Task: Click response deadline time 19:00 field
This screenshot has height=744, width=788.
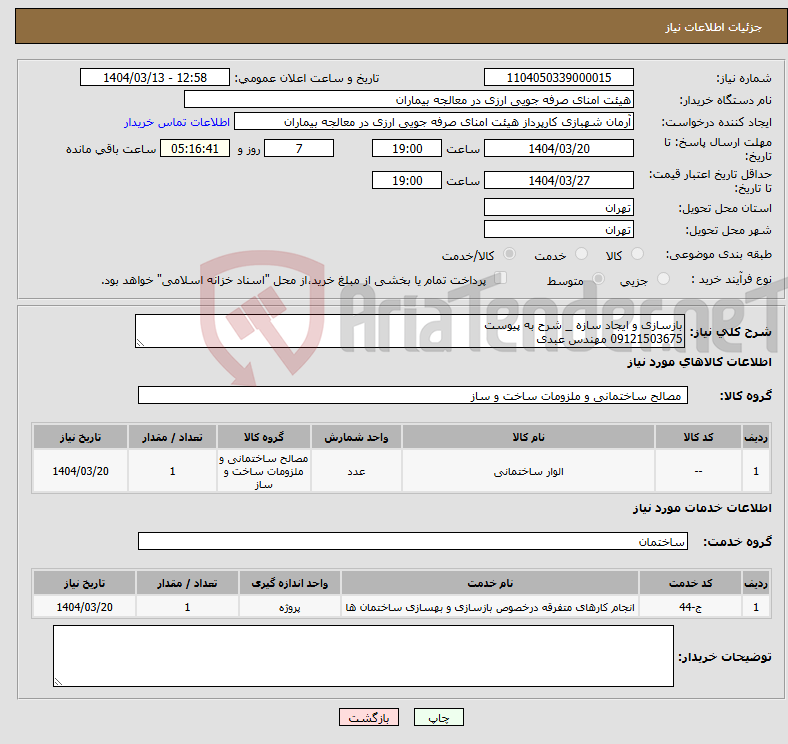Action: [407, 148]
